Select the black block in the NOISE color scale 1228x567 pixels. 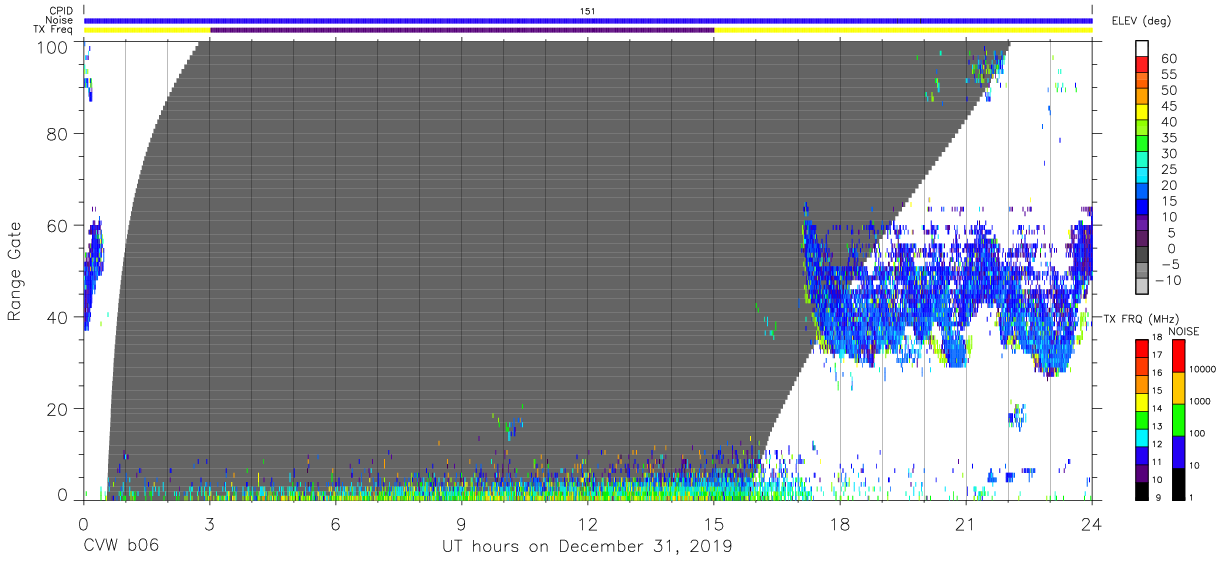(1178, 484)
